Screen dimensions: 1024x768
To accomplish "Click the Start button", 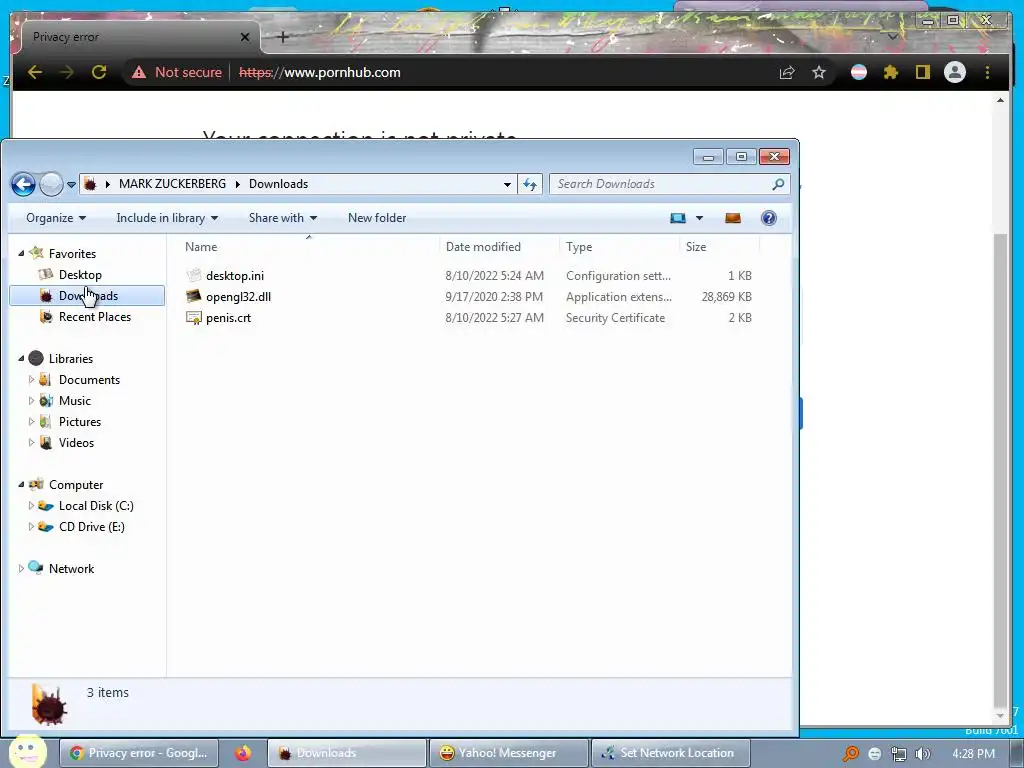I will [x=26, y=752].
